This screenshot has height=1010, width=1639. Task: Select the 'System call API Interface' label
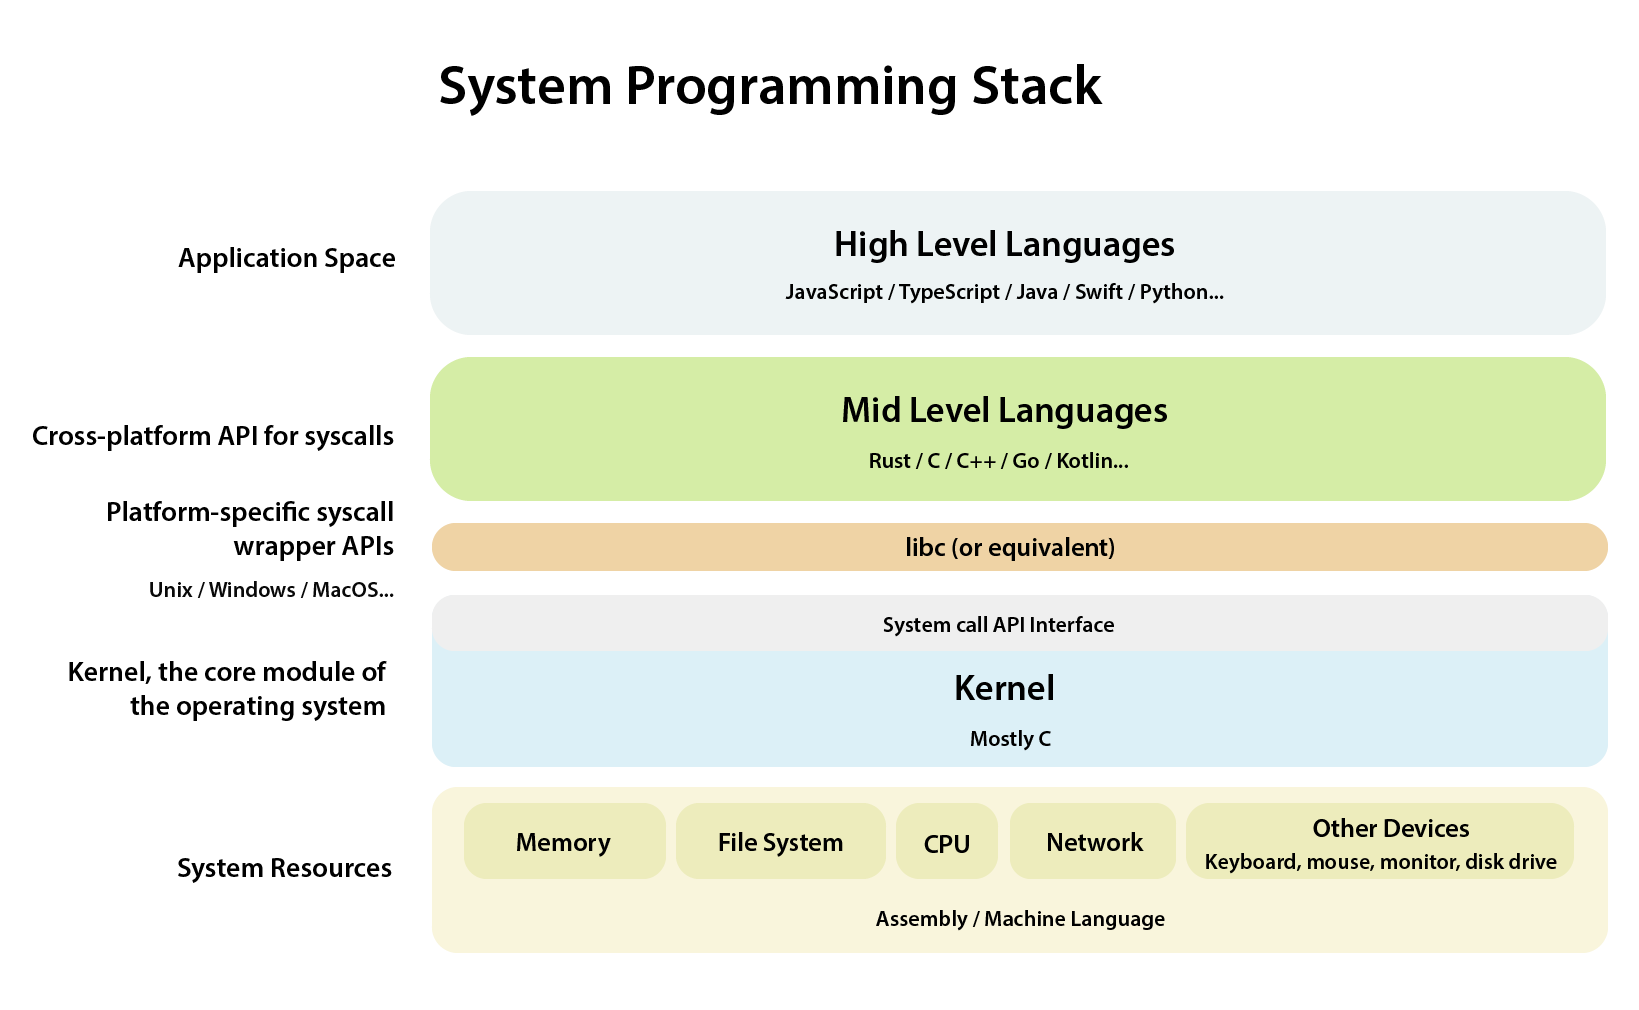(x=998, y=625)
